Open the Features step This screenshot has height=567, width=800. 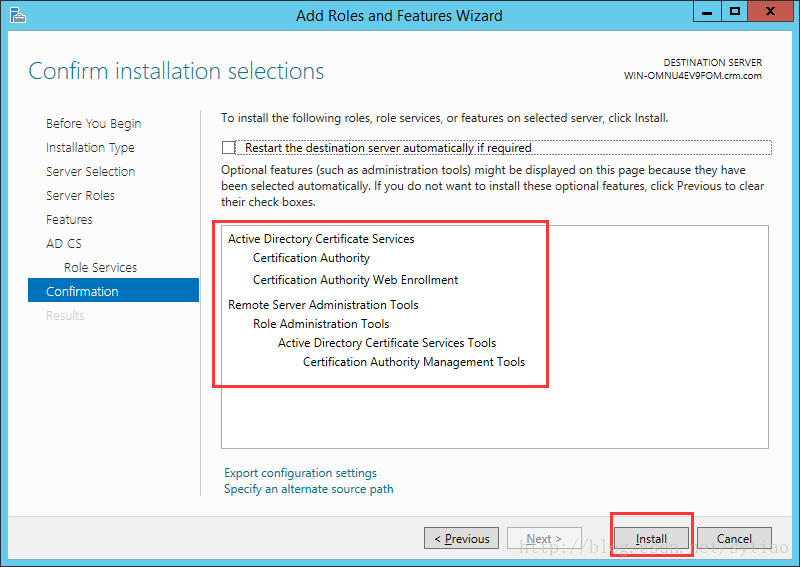(69, 219)
